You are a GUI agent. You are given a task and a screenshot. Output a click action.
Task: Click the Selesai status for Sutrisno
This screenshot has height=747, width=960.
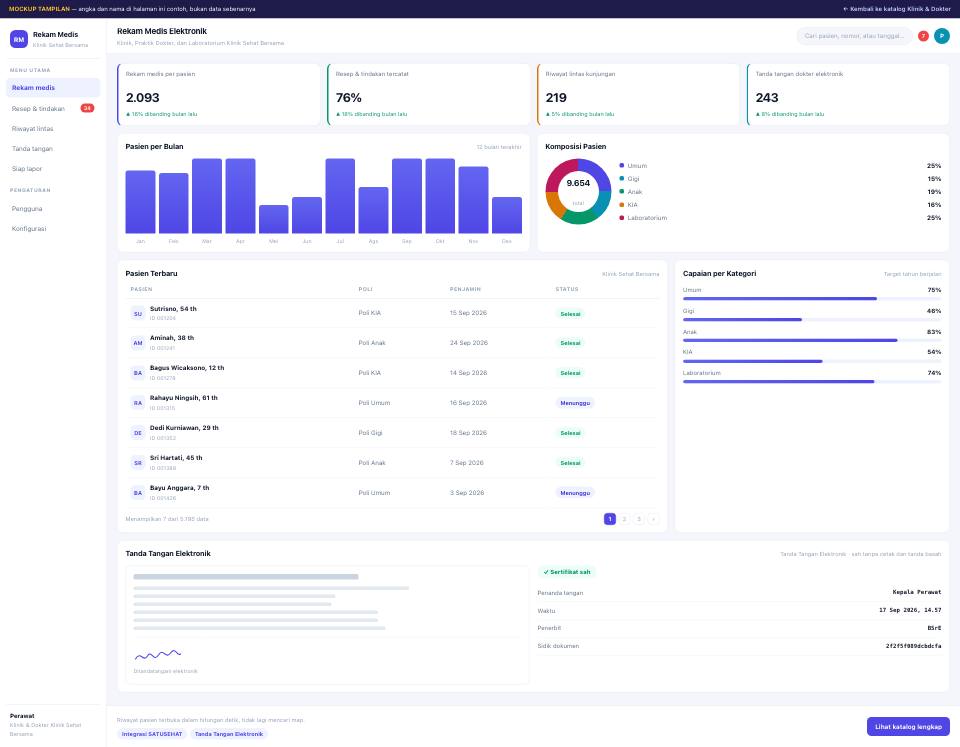570,314
